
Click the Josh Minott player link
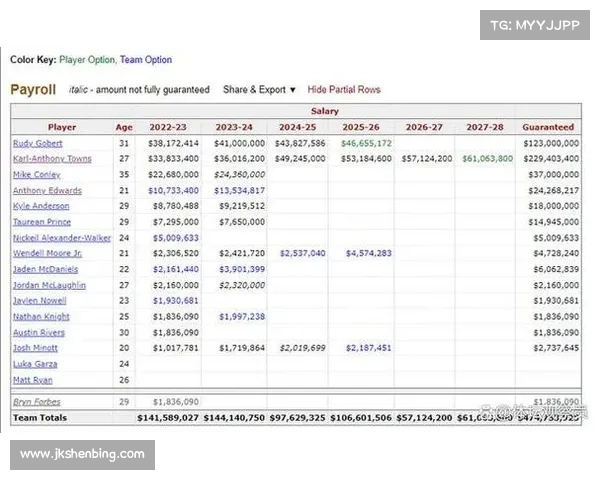pyautogui.click(x=35, y=348)
